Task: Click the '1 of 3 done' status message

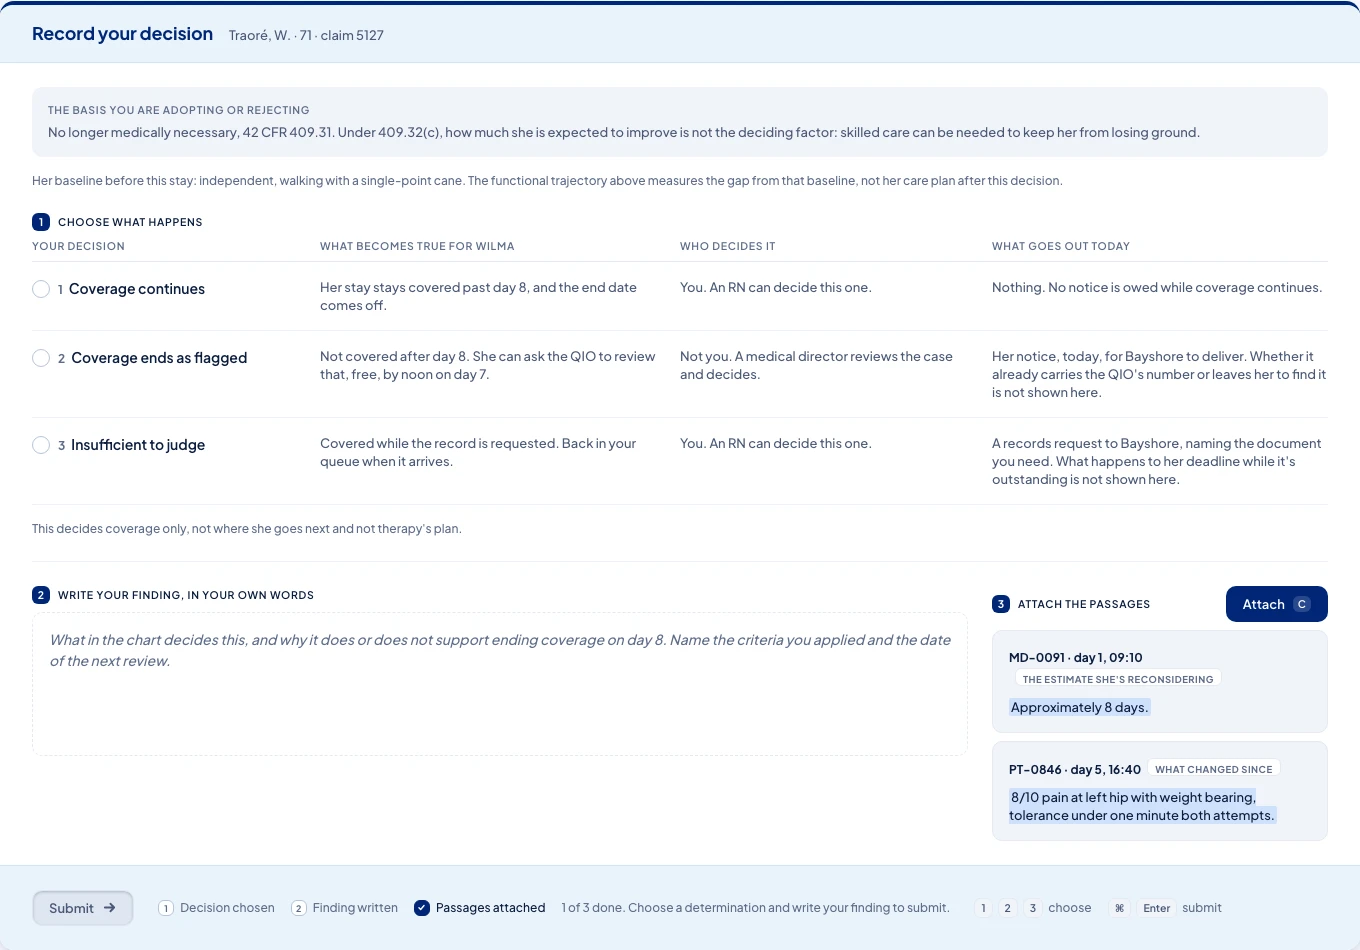Action: (755, 908)
